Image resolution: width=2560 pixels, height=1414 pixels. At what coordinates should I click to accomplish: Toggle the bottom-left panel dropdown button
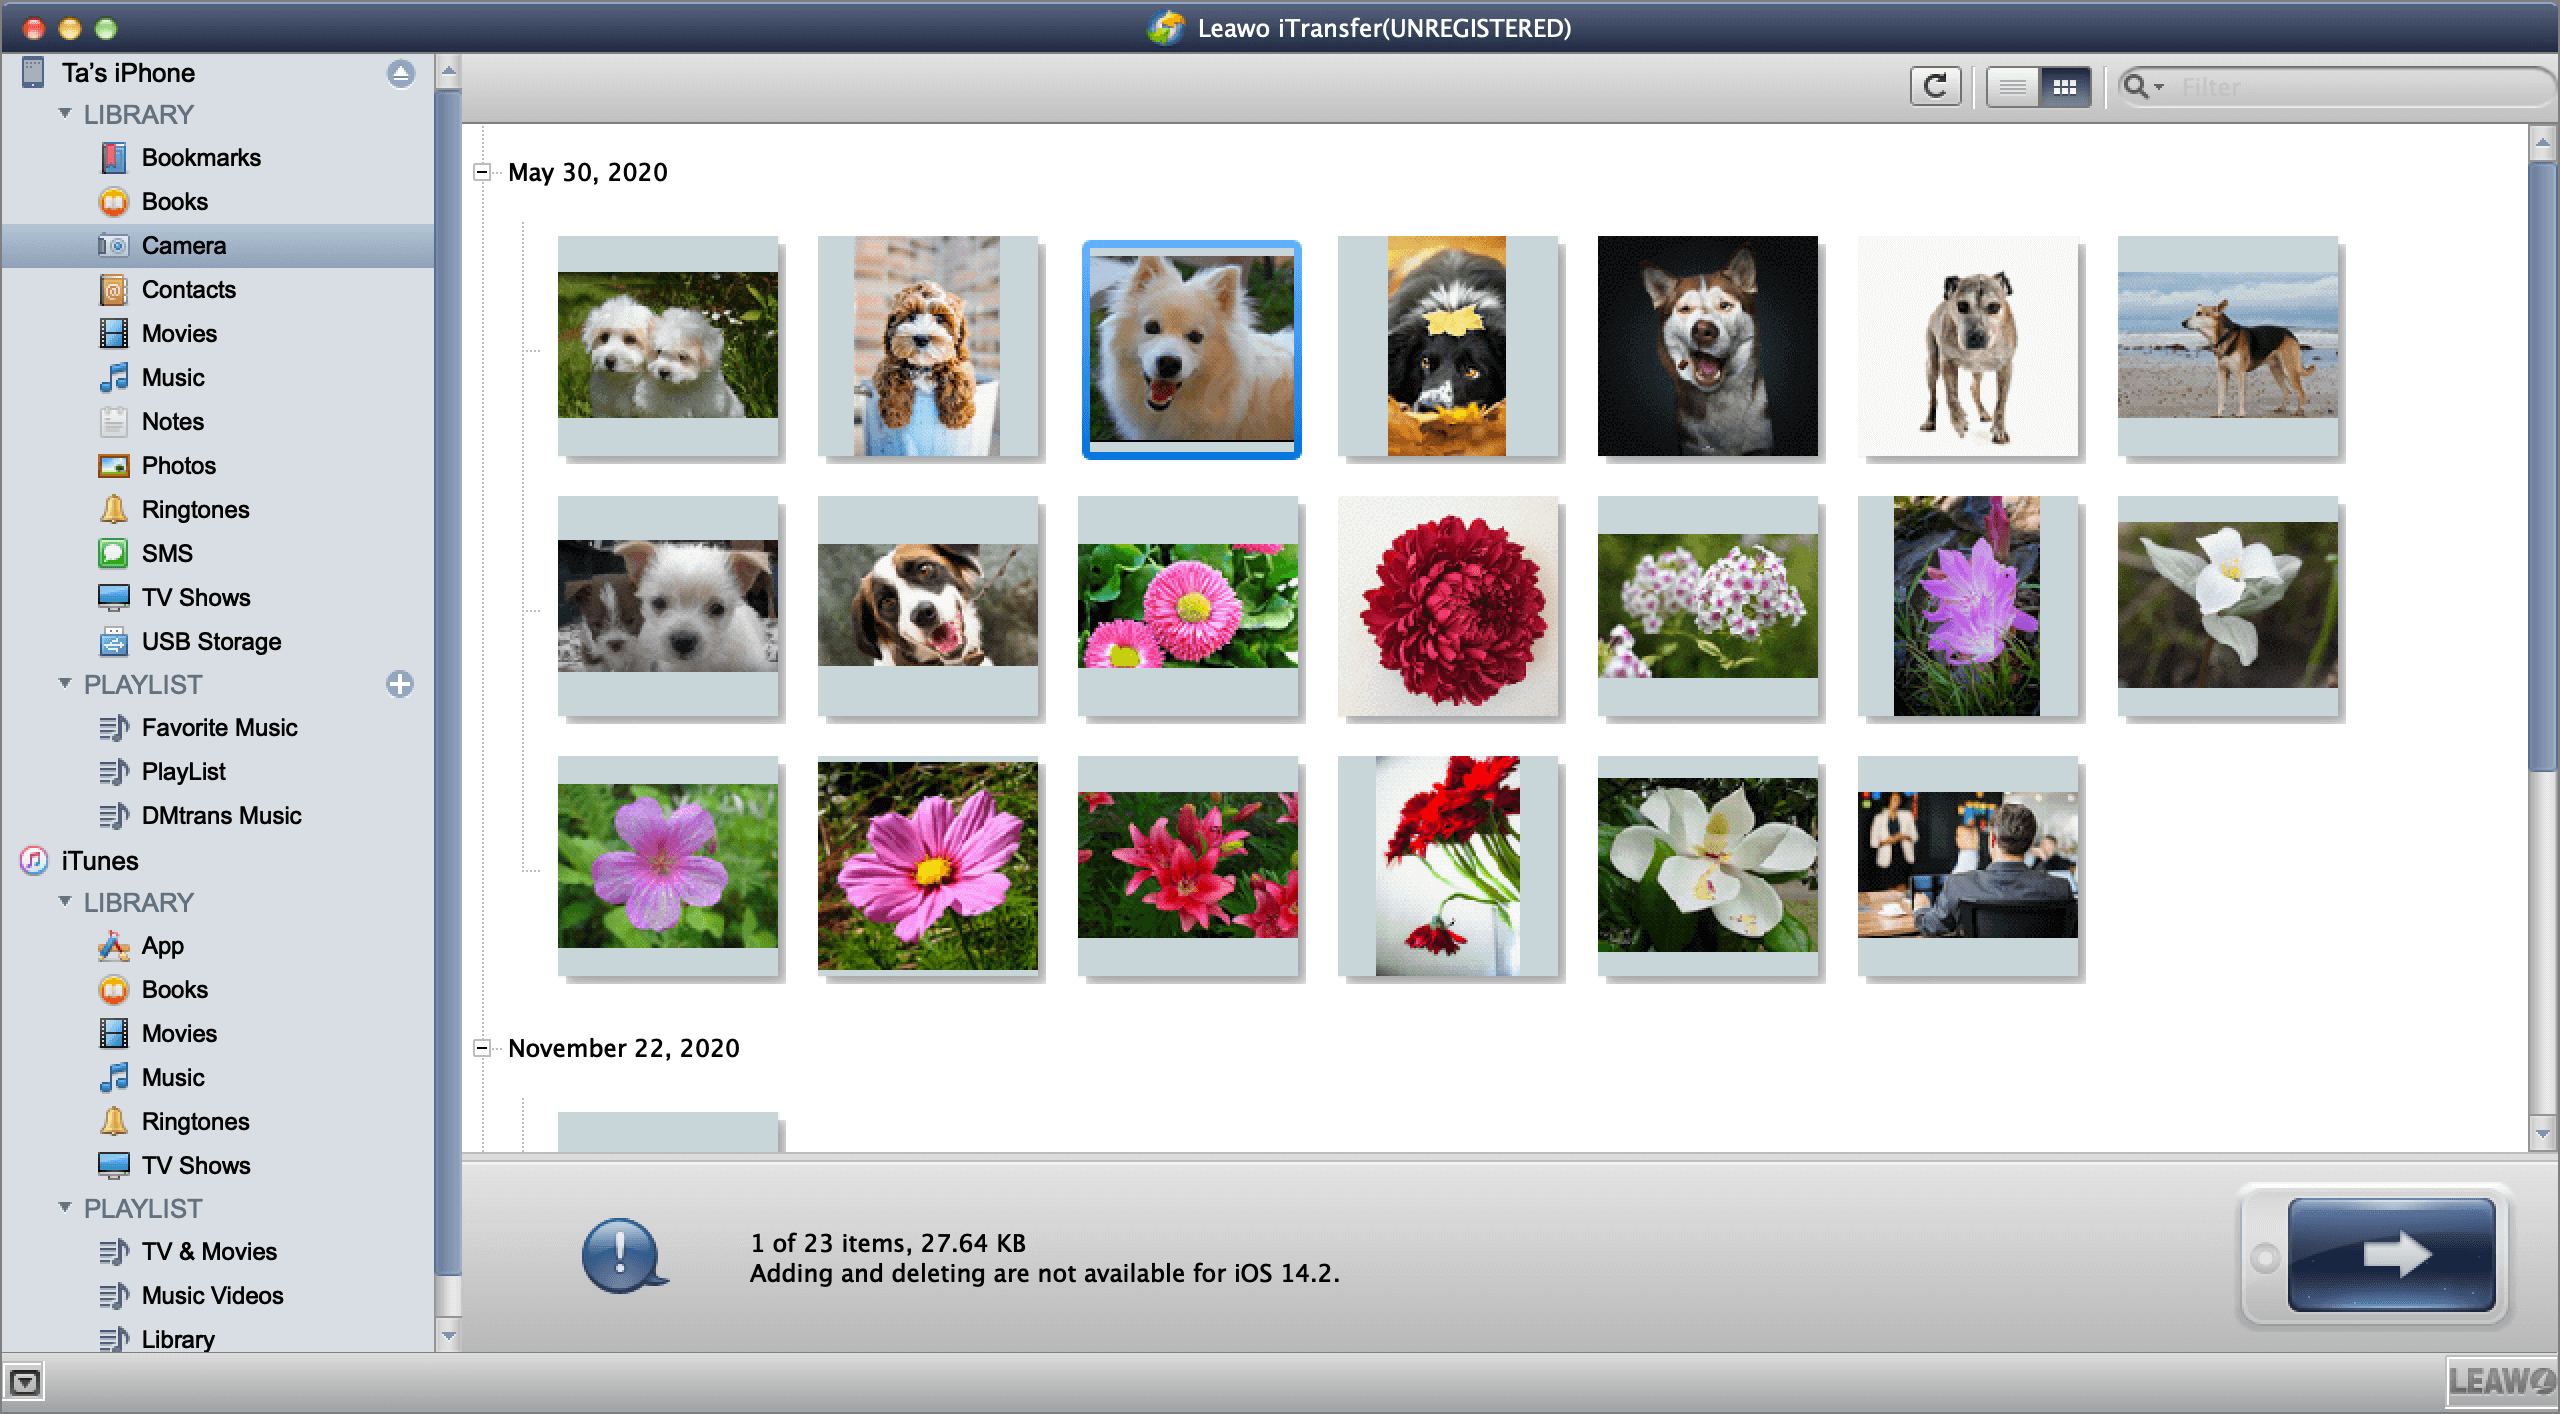(25, 1383)
